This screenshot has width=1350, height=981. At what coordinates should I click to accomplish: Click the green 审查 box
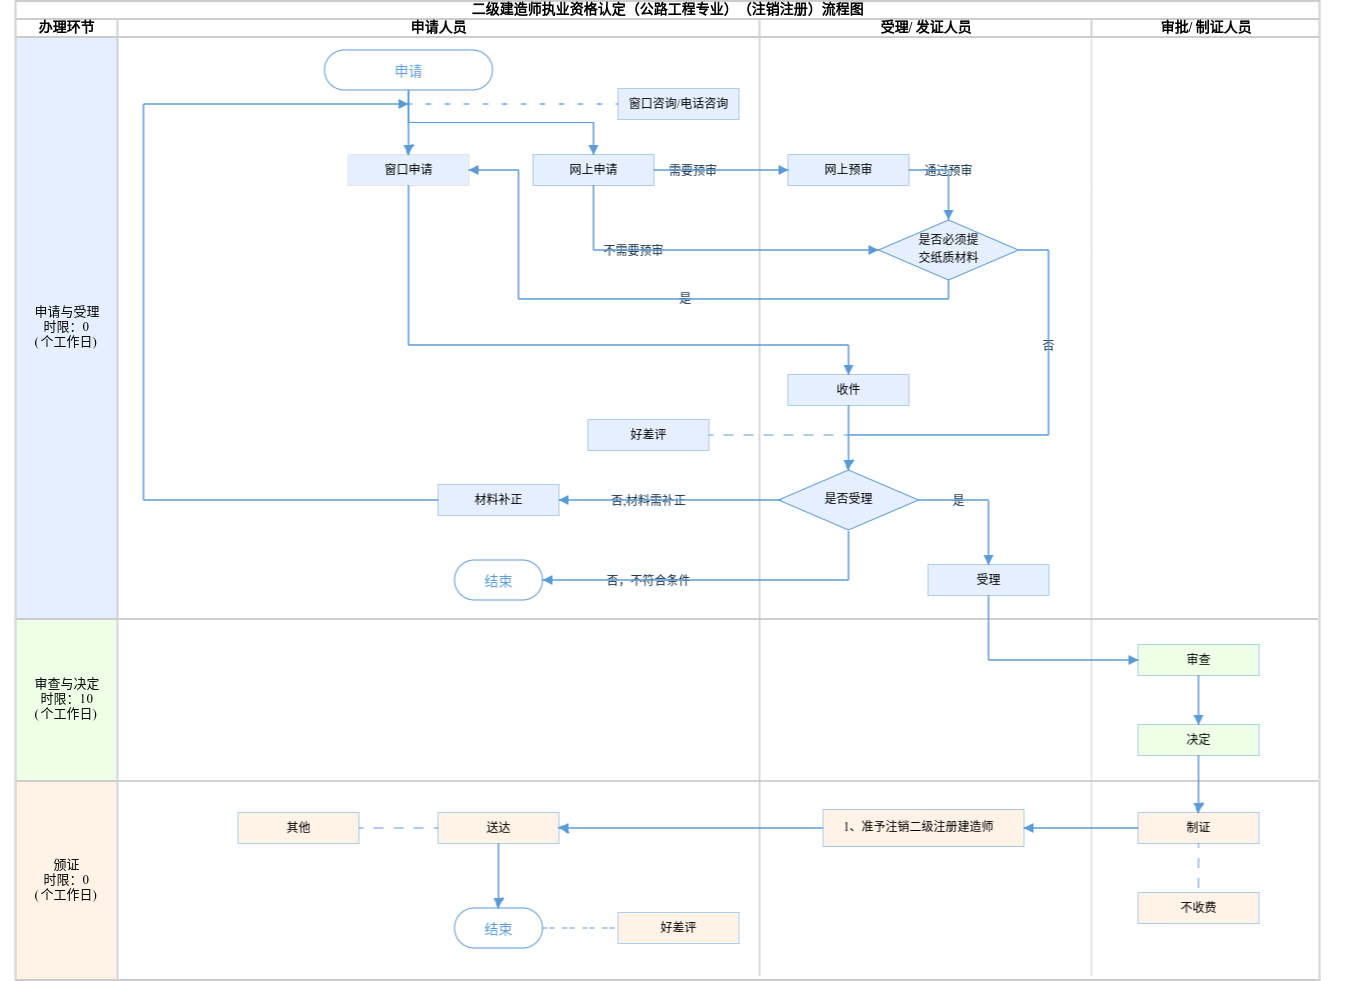point(1198,660)
